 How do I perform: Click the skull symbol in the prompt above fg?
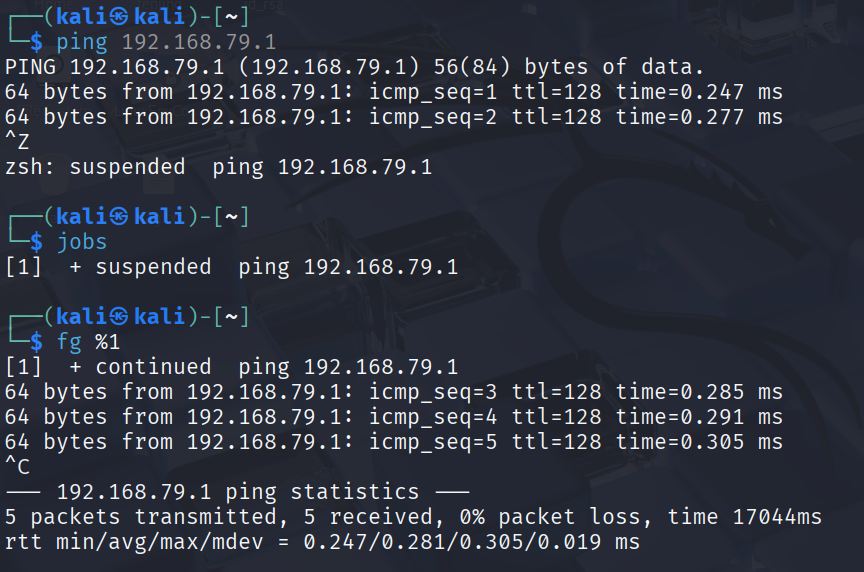[x=119, y=317]
